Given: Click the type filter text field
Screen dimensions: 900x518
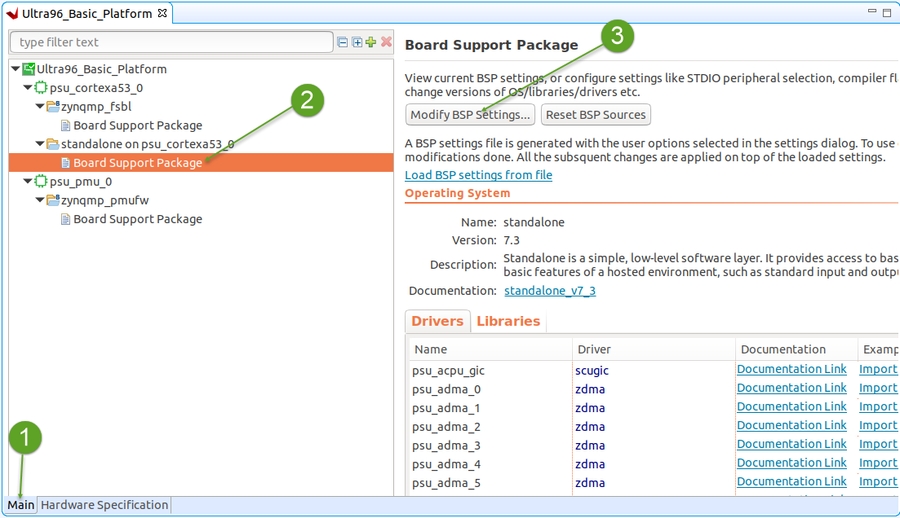Looking at the screenshot, I should coord(170,42).
